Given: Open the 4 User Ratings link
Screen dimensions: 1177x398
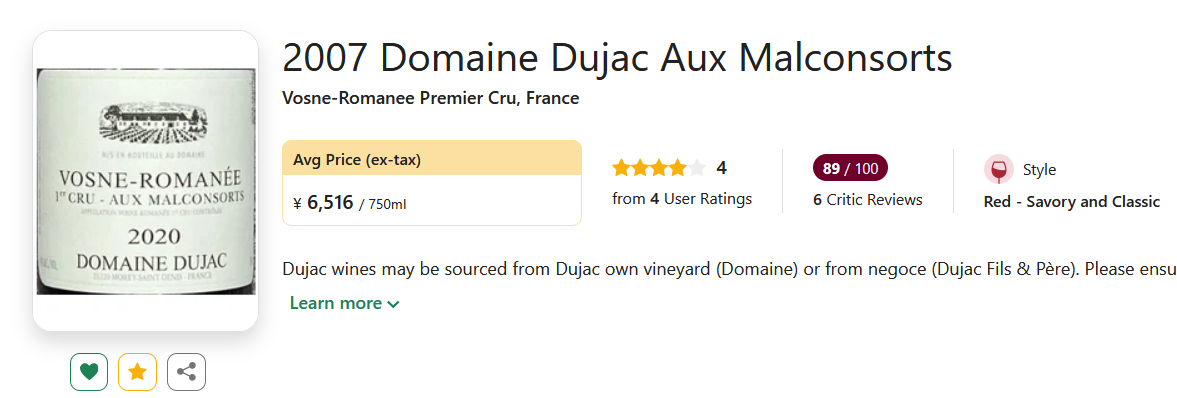Looking at the screenshot, I should click(682, 199).
